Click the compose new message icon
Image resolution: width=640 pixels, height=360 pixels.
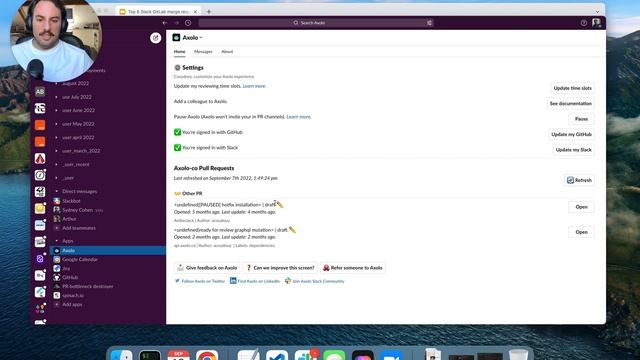(x=156, y=38)
